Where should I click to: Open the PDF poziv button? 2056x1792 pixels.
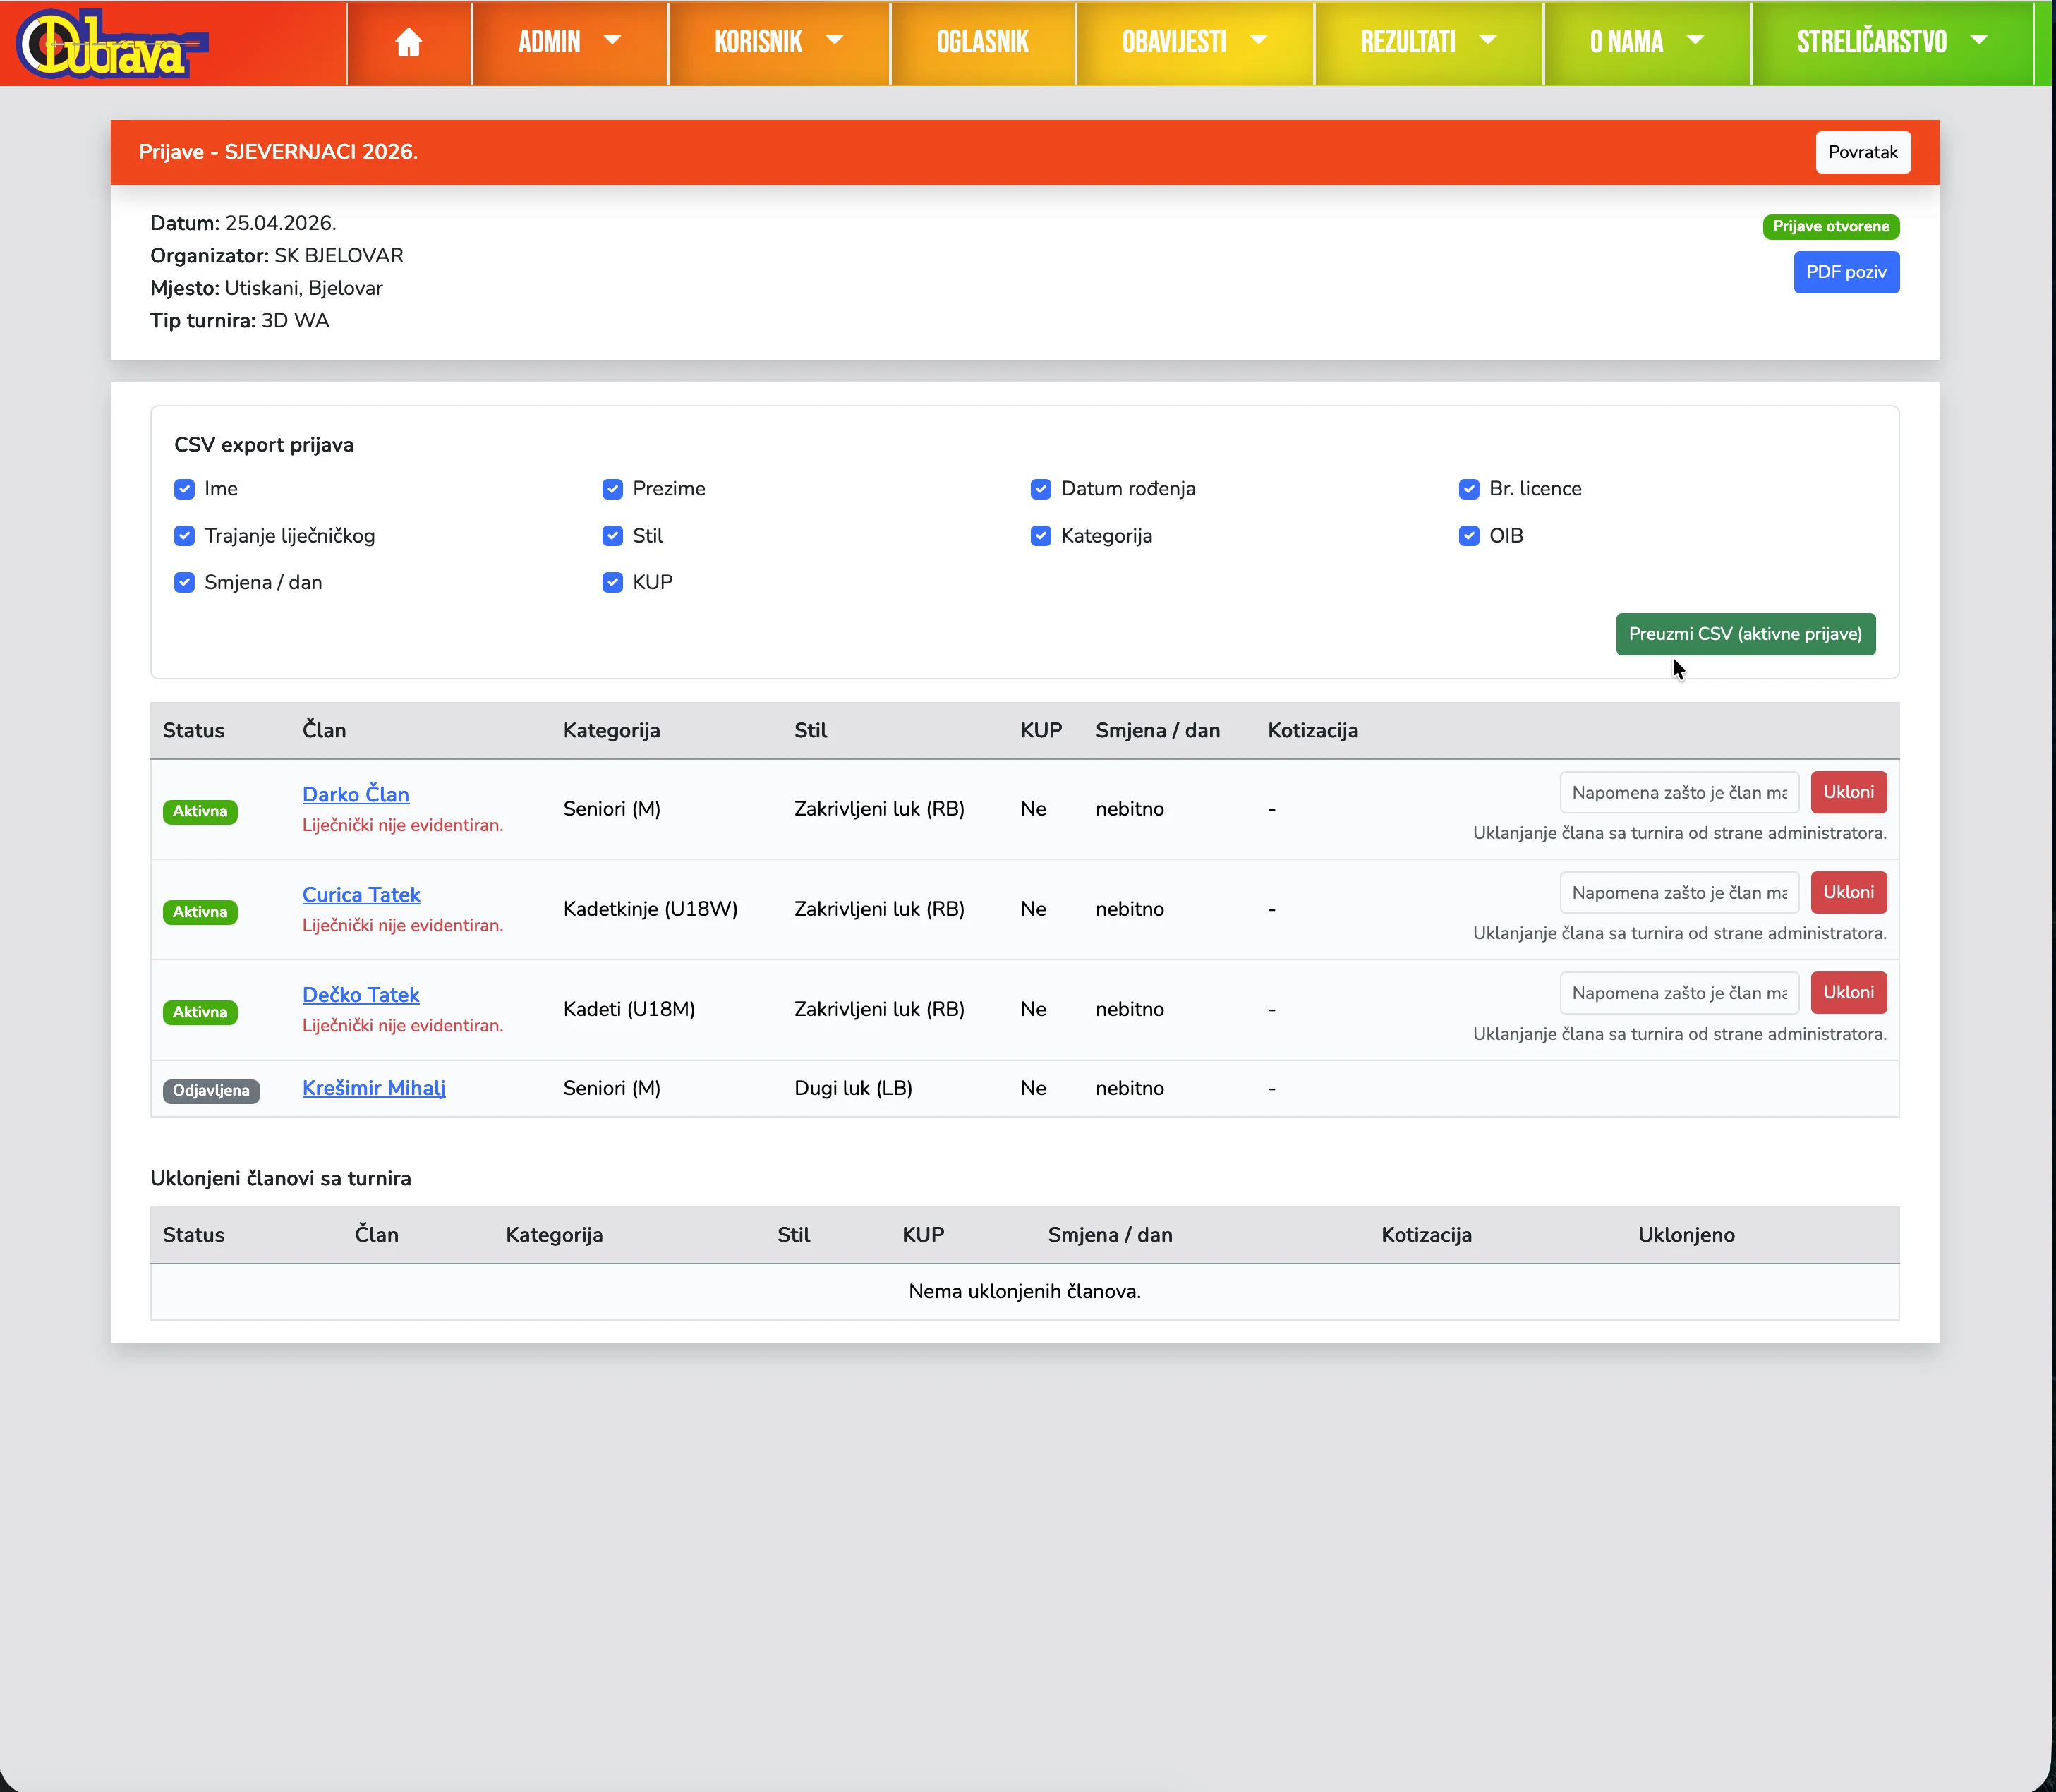click(x=1845, y=272)
